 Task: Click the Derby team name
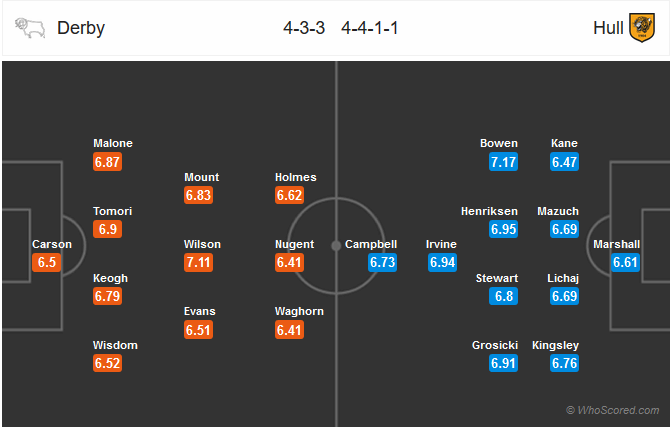81,28
